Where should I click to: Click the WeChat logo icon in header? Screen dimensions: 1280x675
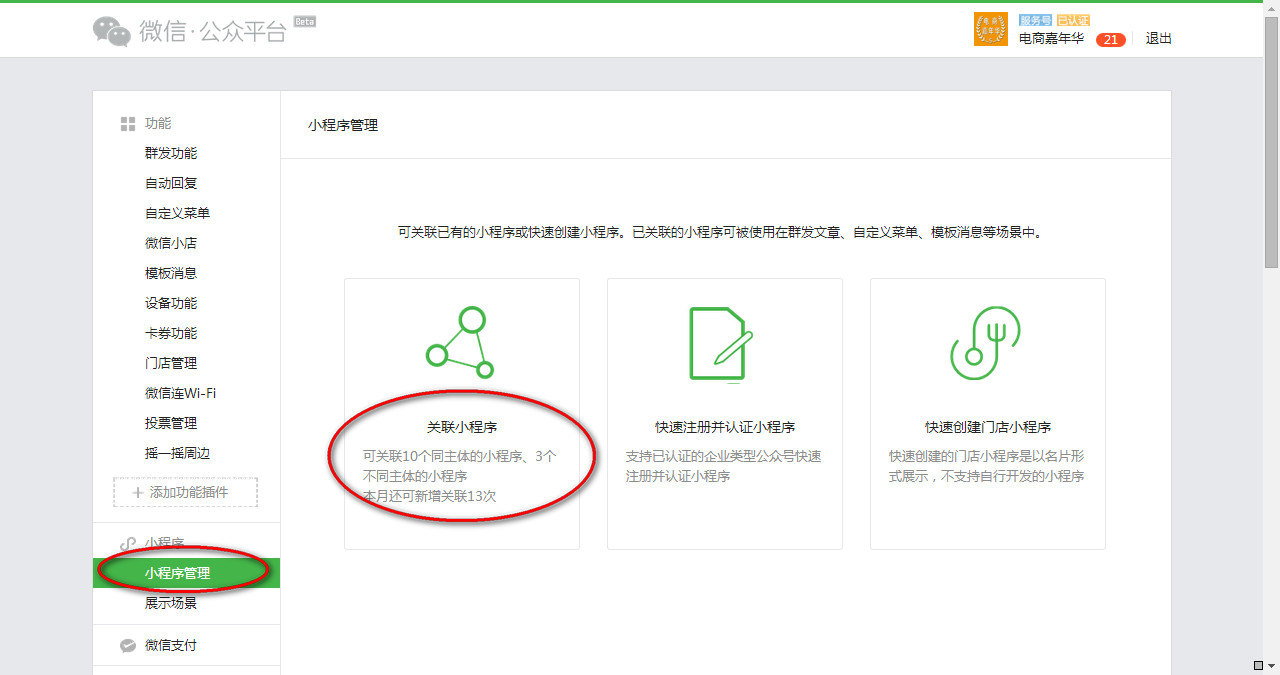point(112,31)
